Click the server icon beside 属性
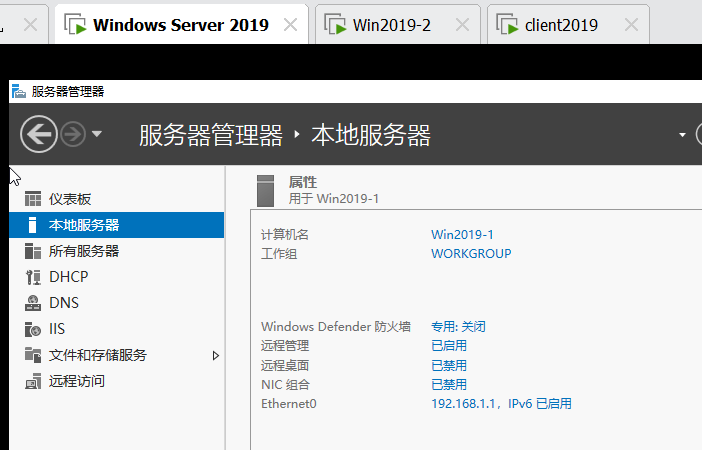Screen dimensions: 702x450 pyautogui.click(x=265, y=191)
